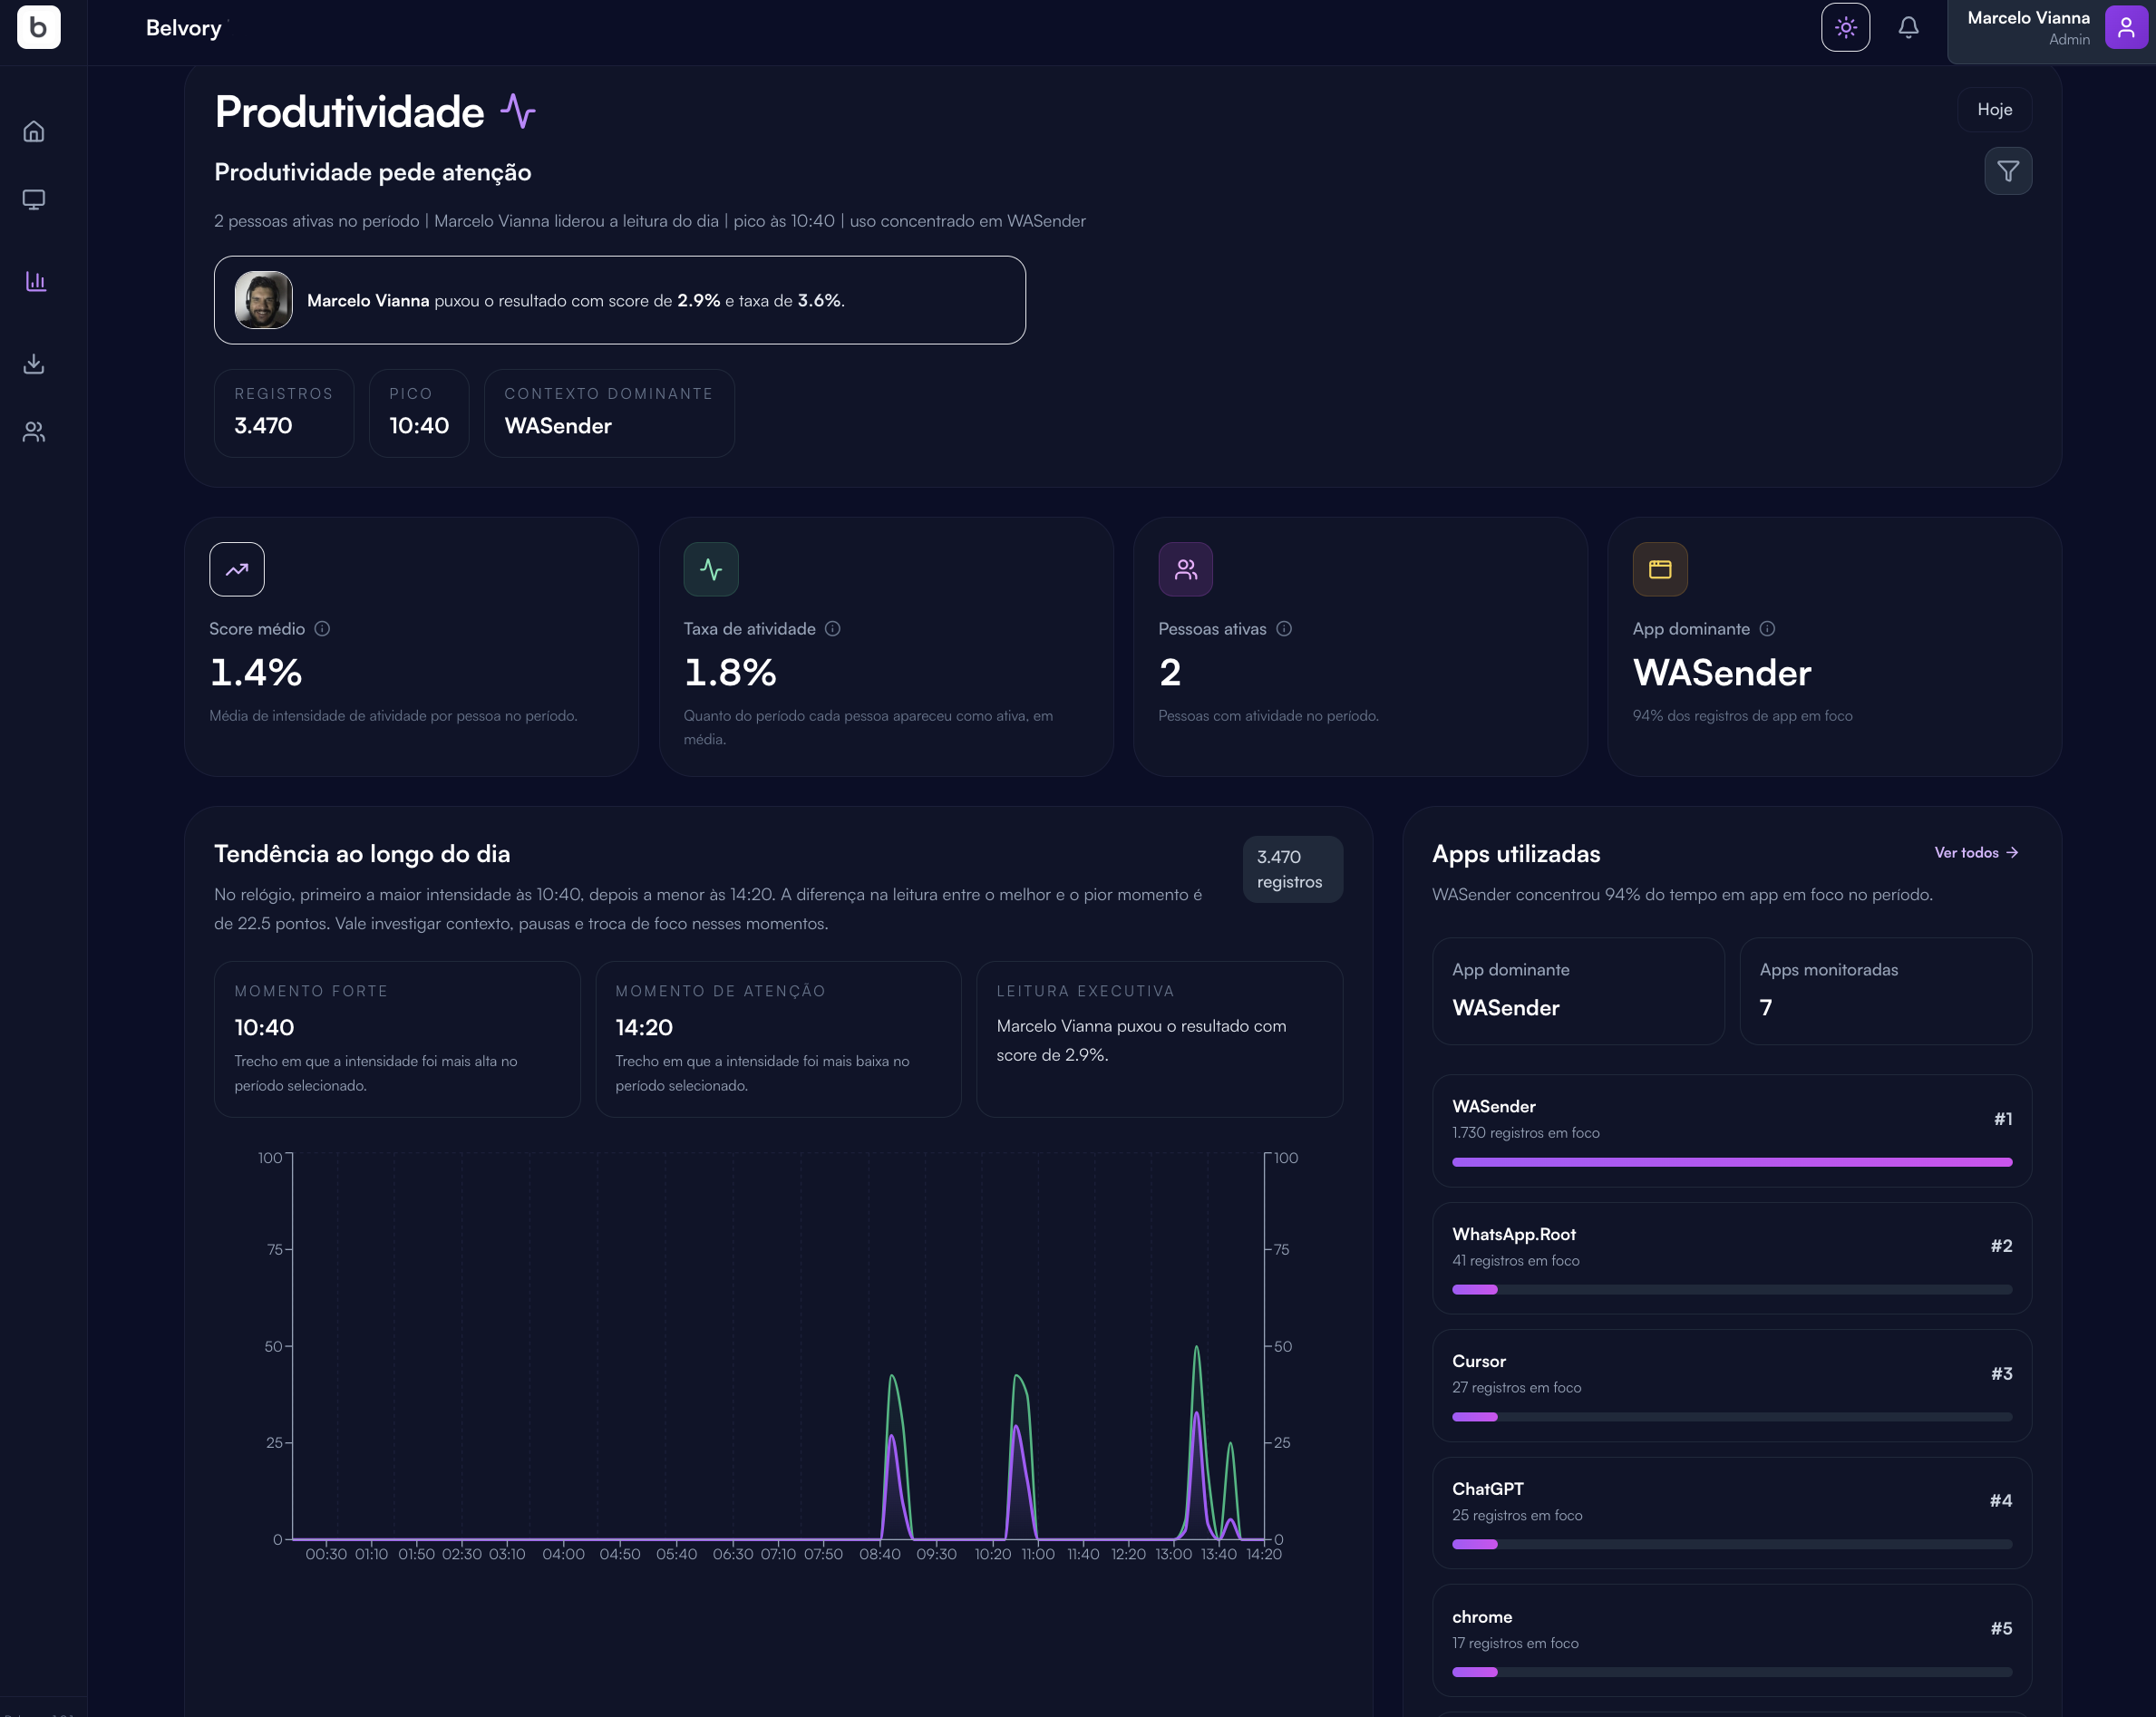Show info for Score médio
2156x1717 pixels.
coord(322,628)
